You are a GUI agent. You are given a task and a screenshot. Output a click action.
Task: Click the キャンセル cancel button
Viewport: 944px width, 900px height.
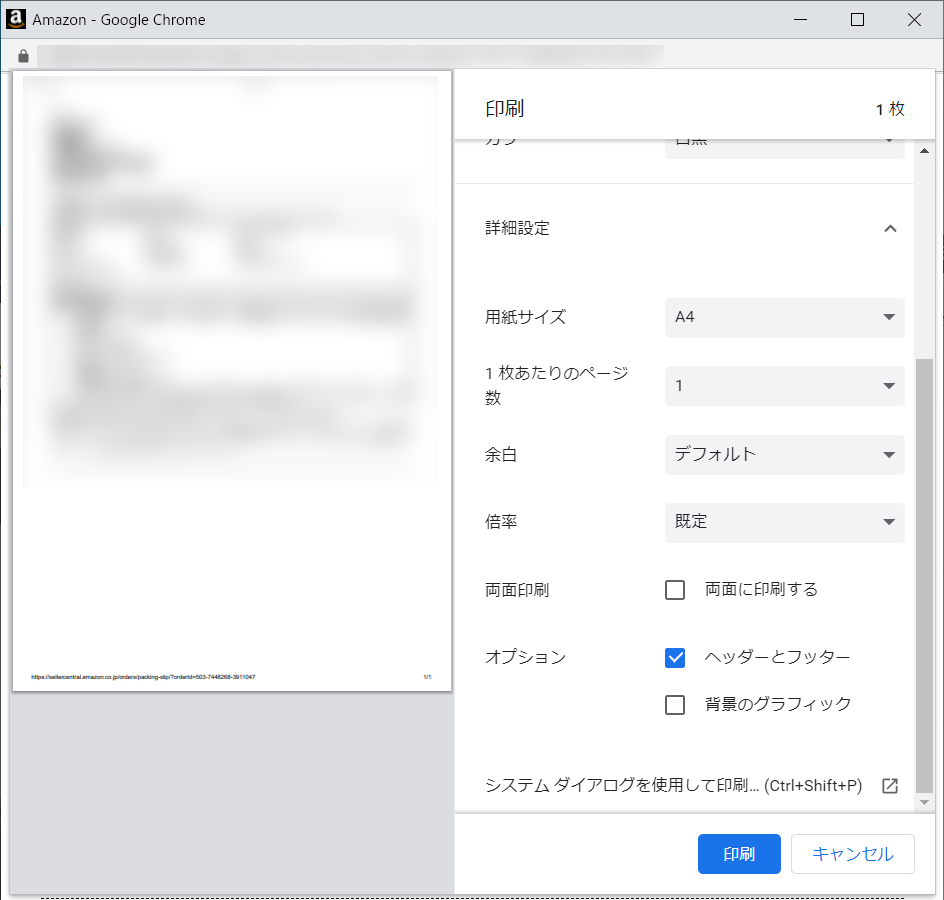click(852, 853)
